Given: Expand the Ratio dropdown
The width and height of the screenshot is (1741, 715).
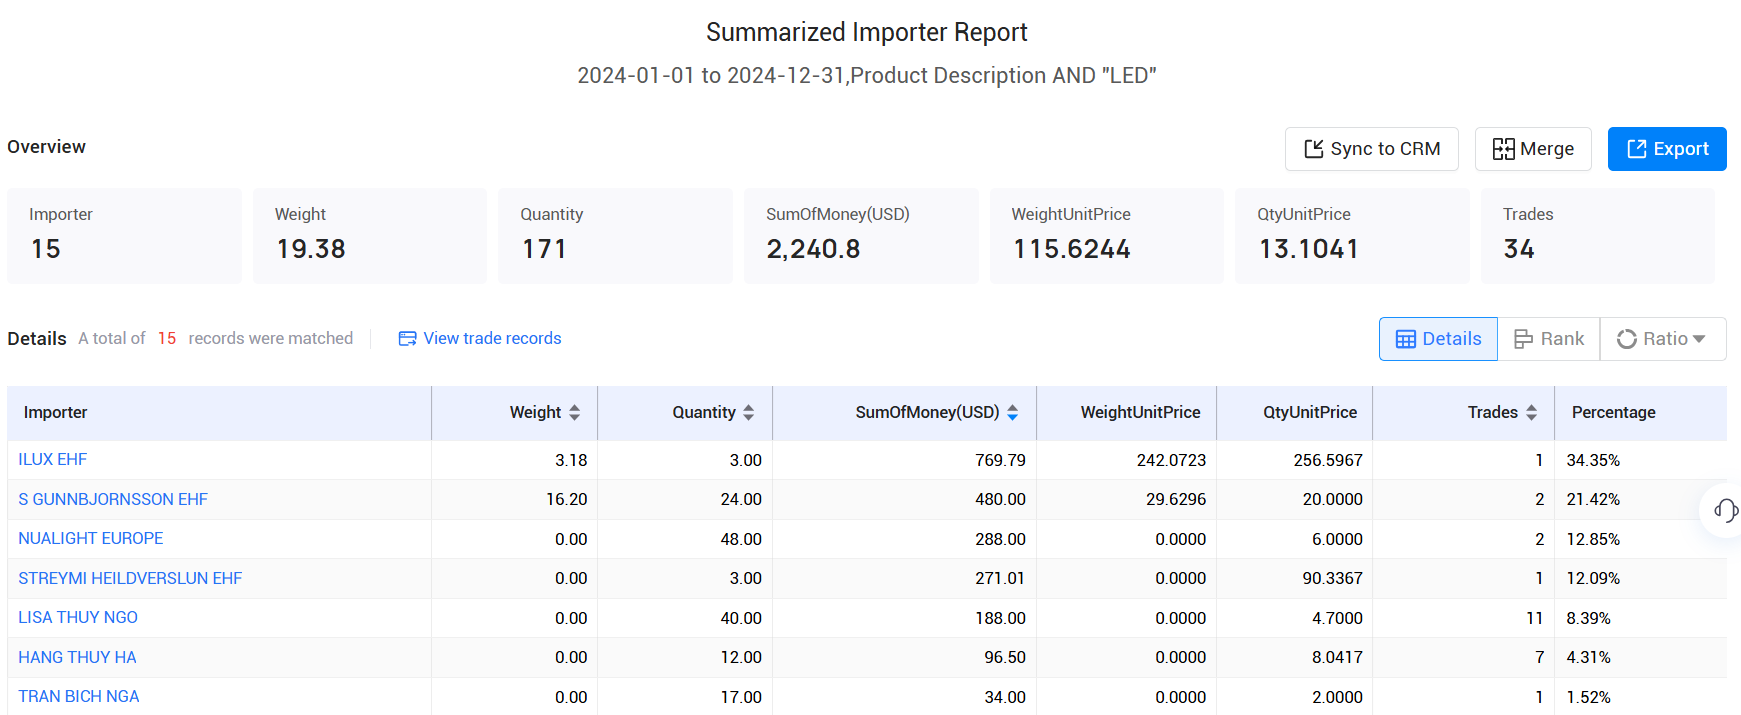Looking at the screenshot, I should pyautogui.click(x=1662, y=339).
